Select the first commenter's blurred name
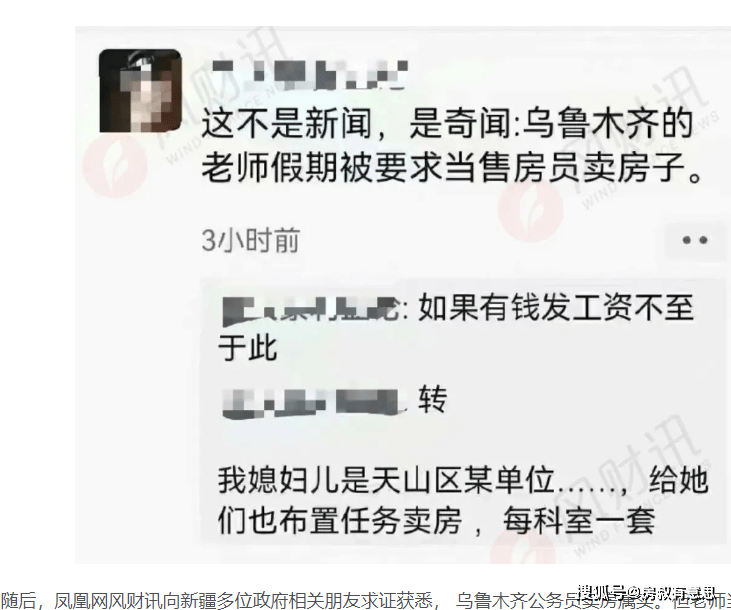 [x=311, y=309]
